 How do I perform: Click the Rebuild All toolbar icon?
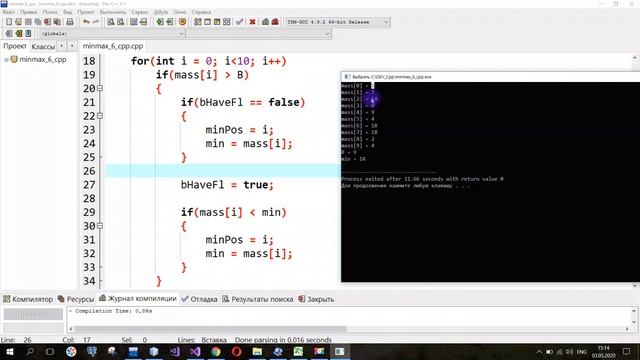coord(227,22)
